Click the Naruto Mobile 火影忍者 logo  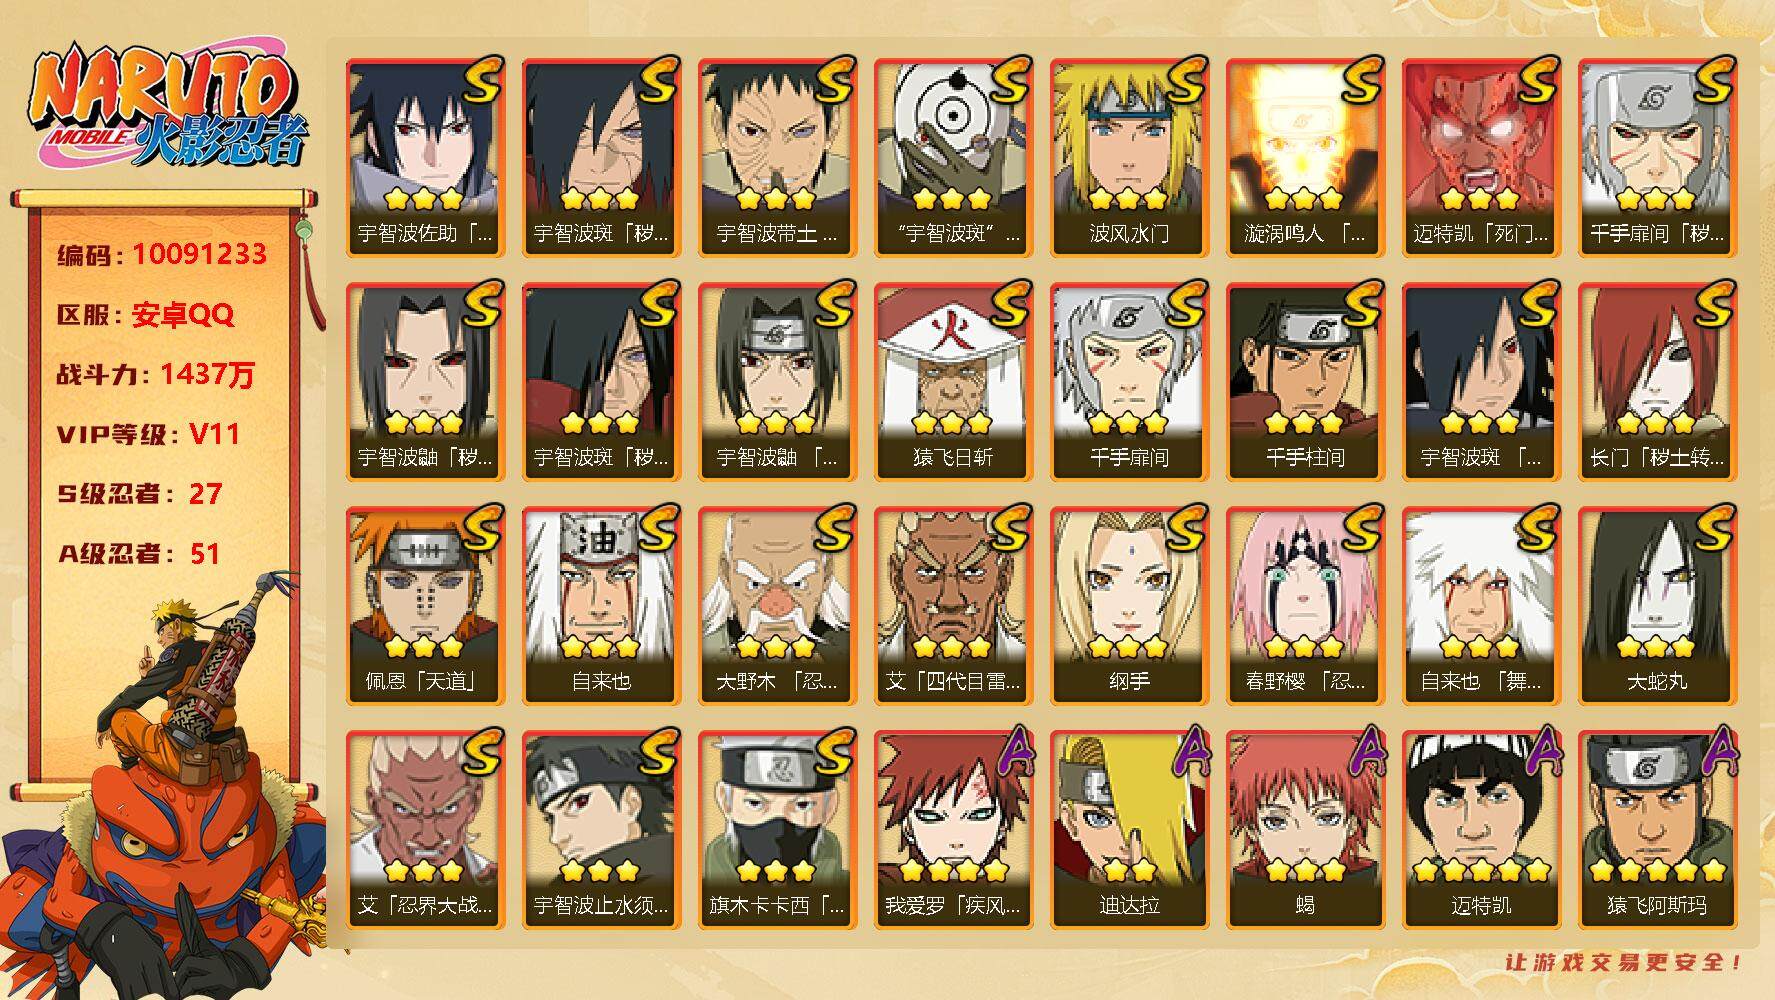click(168, 108)
